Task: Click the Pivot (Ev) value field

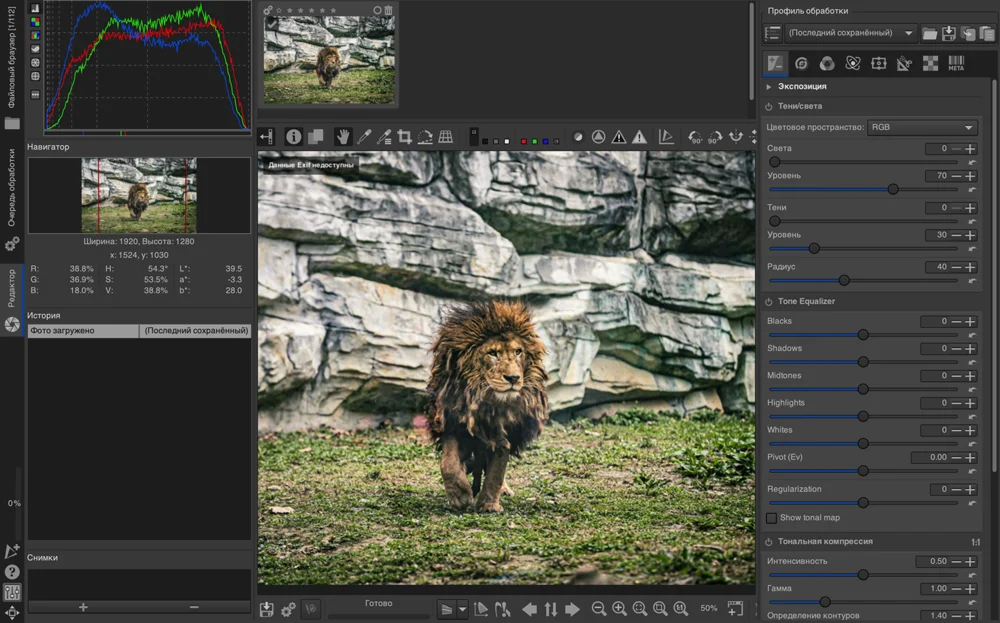Action: 930,457
